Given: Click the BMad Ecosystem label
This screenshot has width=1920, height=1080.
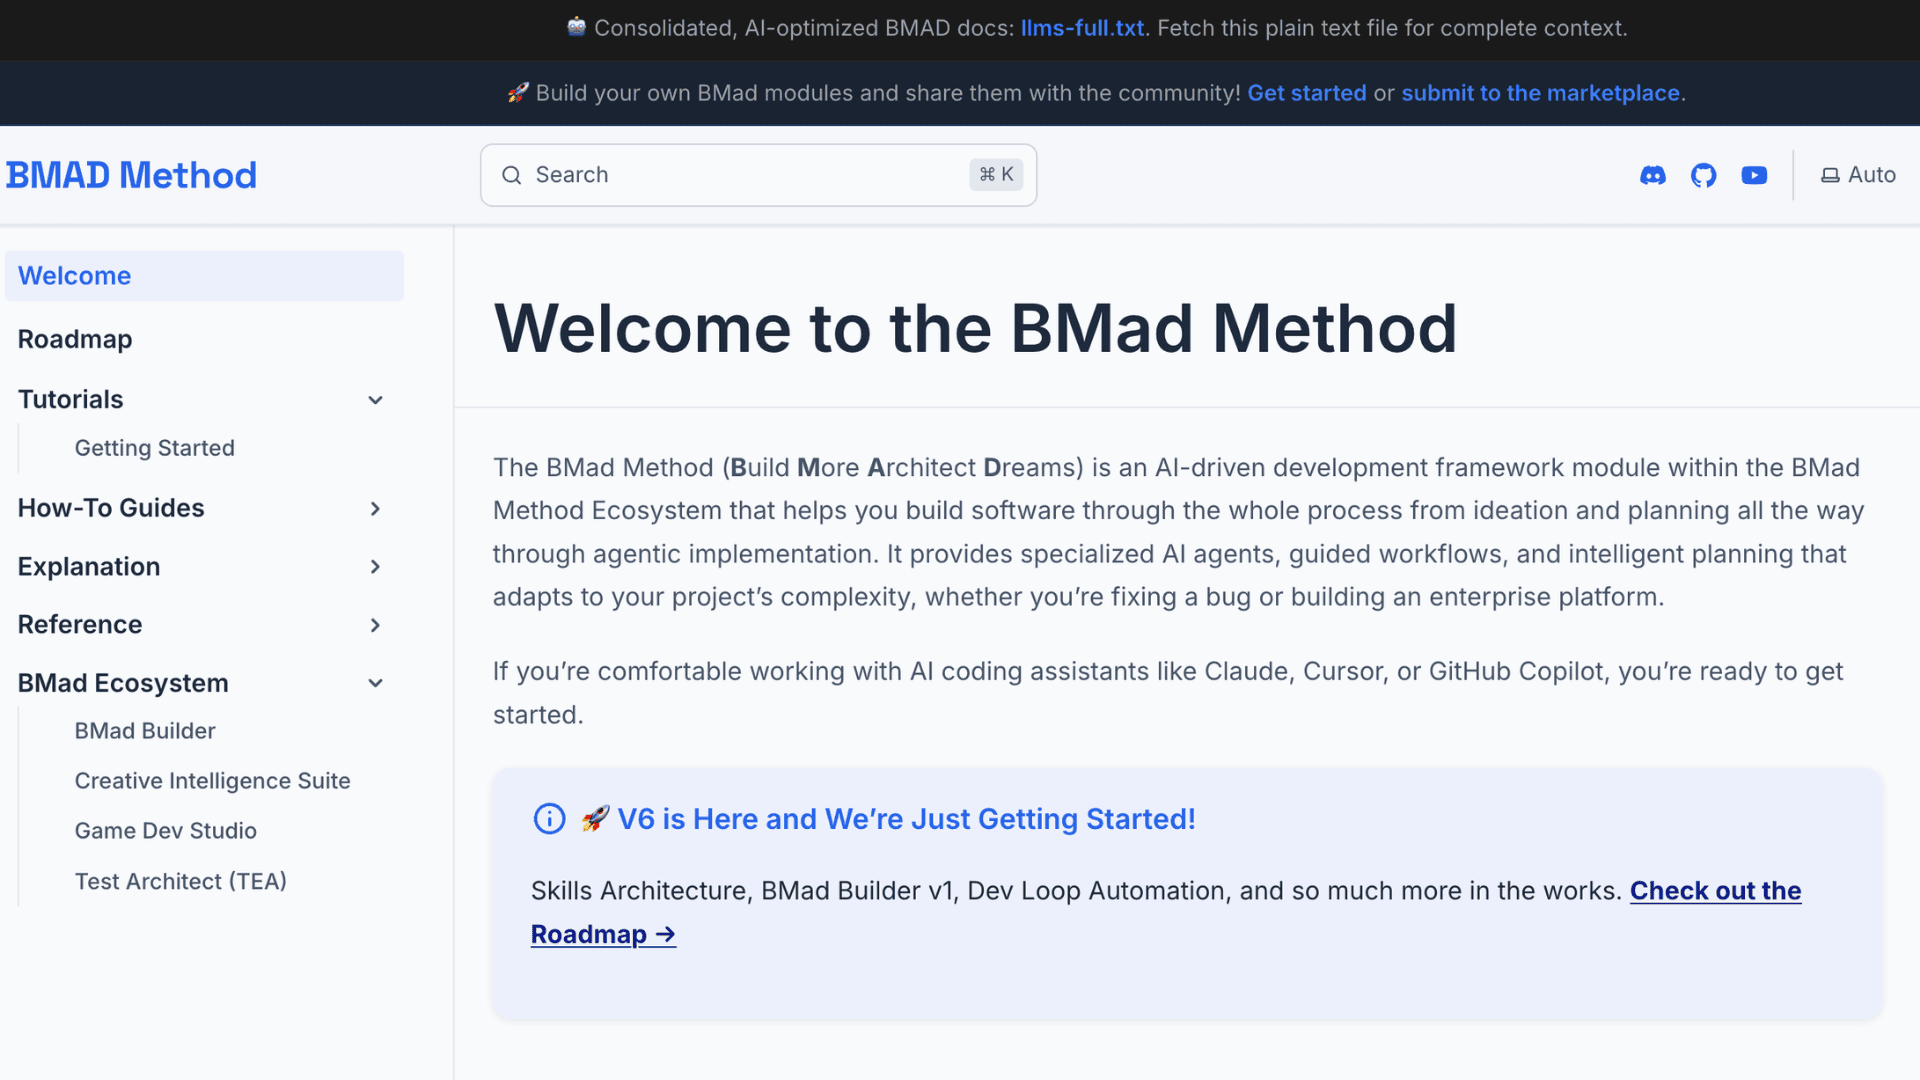Looking at the screenshot, I should 123,683.
